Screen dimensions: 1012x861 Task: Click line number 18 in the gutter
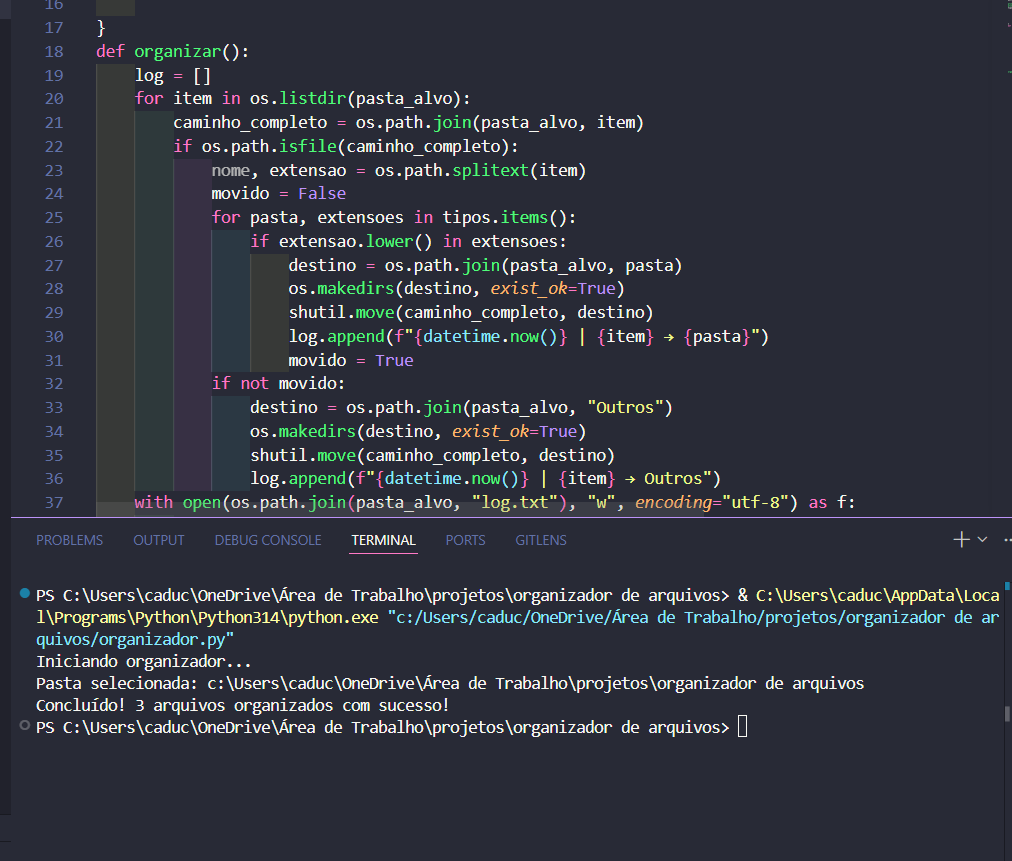coord(54,52)
